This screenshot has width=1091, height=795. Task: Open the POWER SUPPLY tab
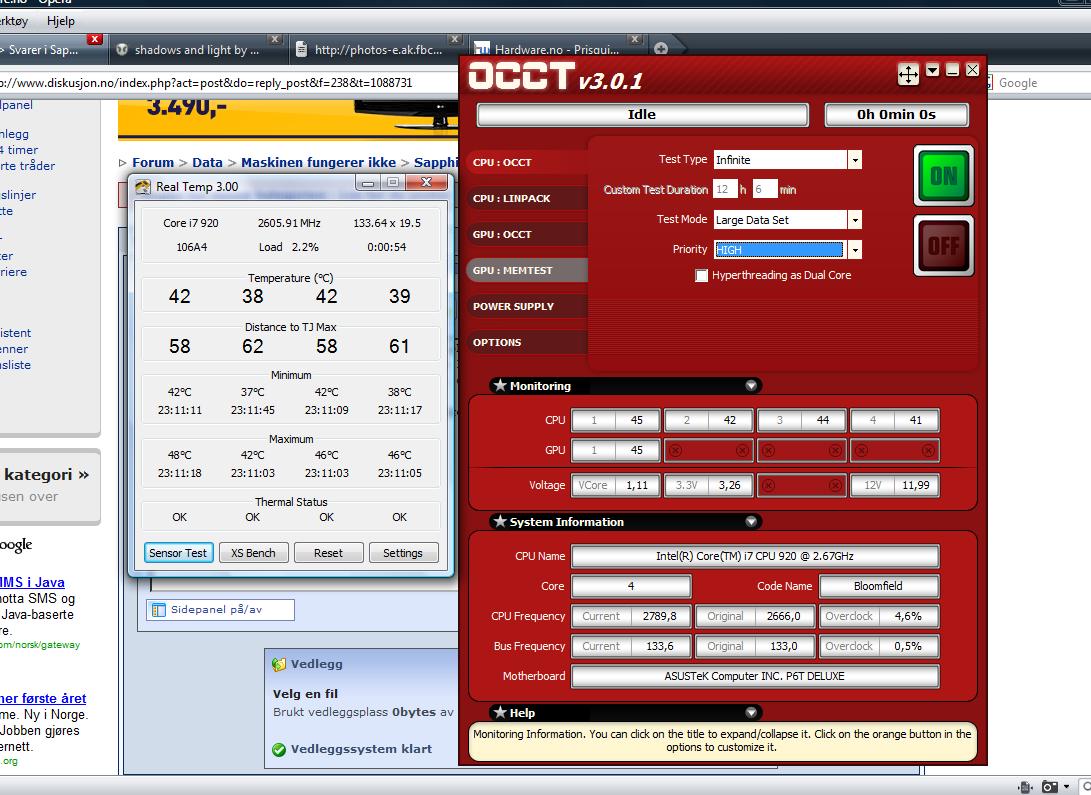pyautogui.click(x=527, y=306)
